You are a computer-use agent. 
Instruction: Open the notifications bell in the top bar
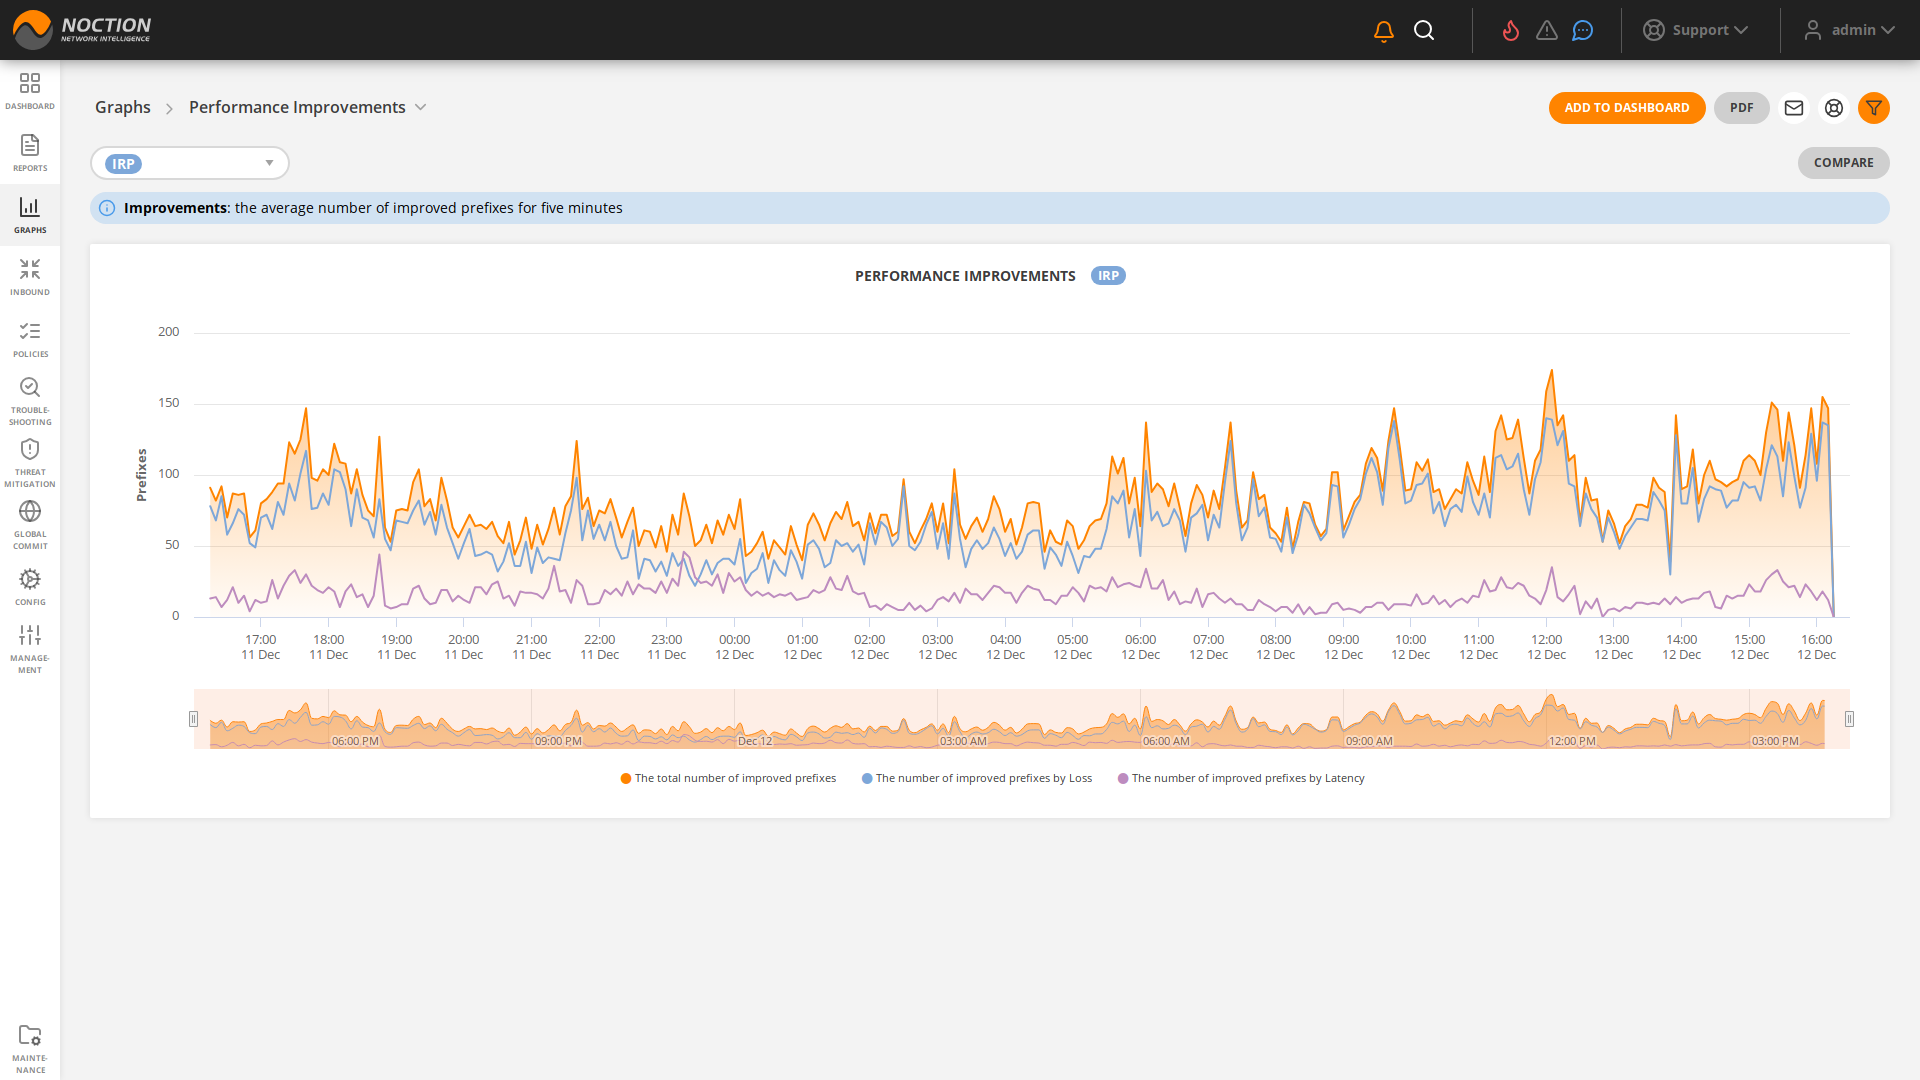click(x=1383, y=29)
